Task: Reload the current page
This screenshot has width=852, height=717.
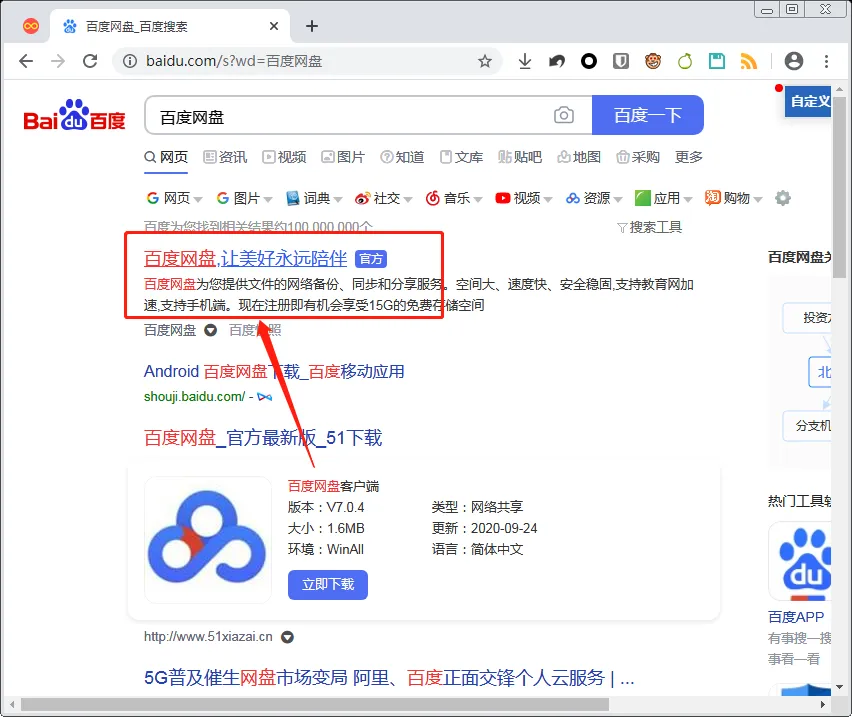Action: tap(90, 61)
